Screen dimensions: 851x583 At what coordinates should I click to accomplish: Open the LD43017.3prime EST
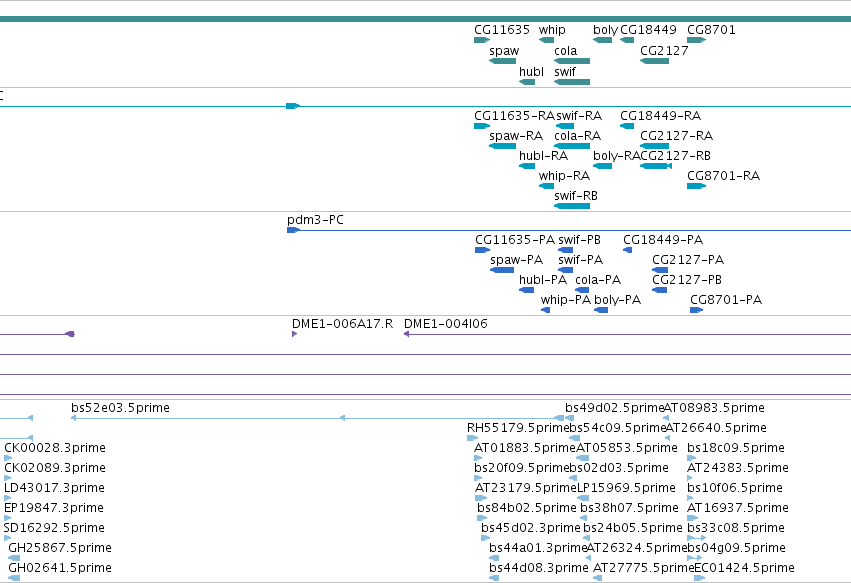(8, 498)
